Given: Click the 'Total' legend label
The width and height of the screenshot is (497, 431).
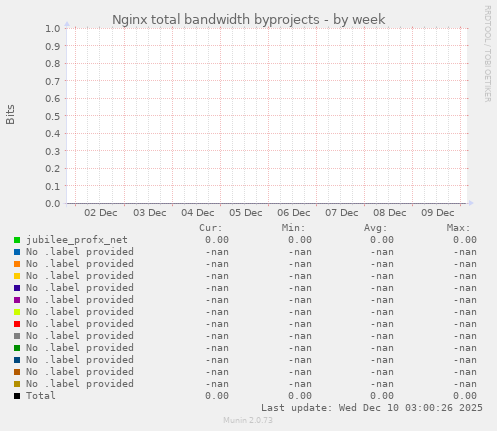Looking at the screenshot, I should [x=41, y=396].
